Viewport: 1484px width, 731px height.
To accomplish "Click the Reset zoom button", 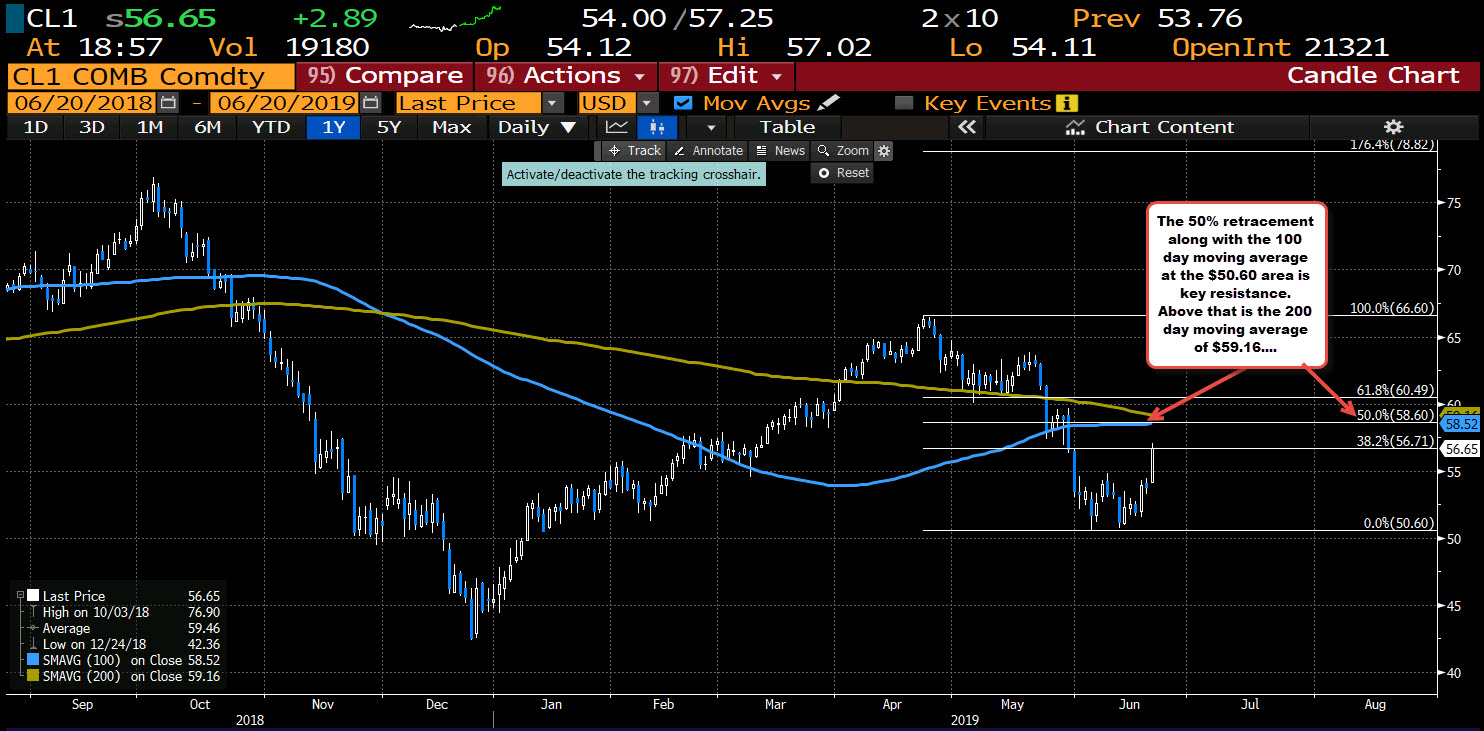I will click(844, 173).
